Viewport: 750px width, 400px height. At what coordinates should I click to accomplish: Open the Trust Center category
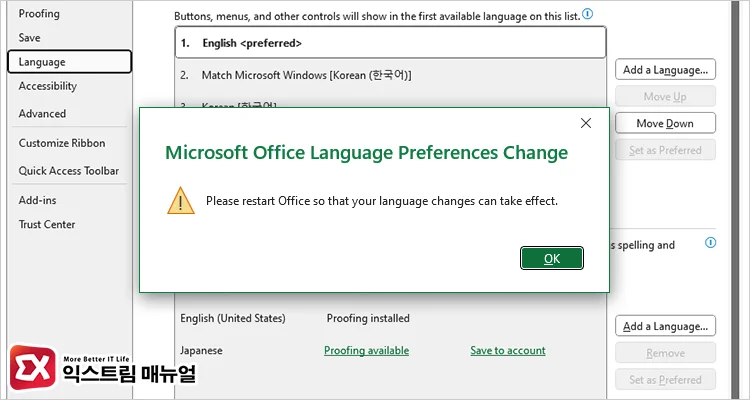click(x=47, y=224)
